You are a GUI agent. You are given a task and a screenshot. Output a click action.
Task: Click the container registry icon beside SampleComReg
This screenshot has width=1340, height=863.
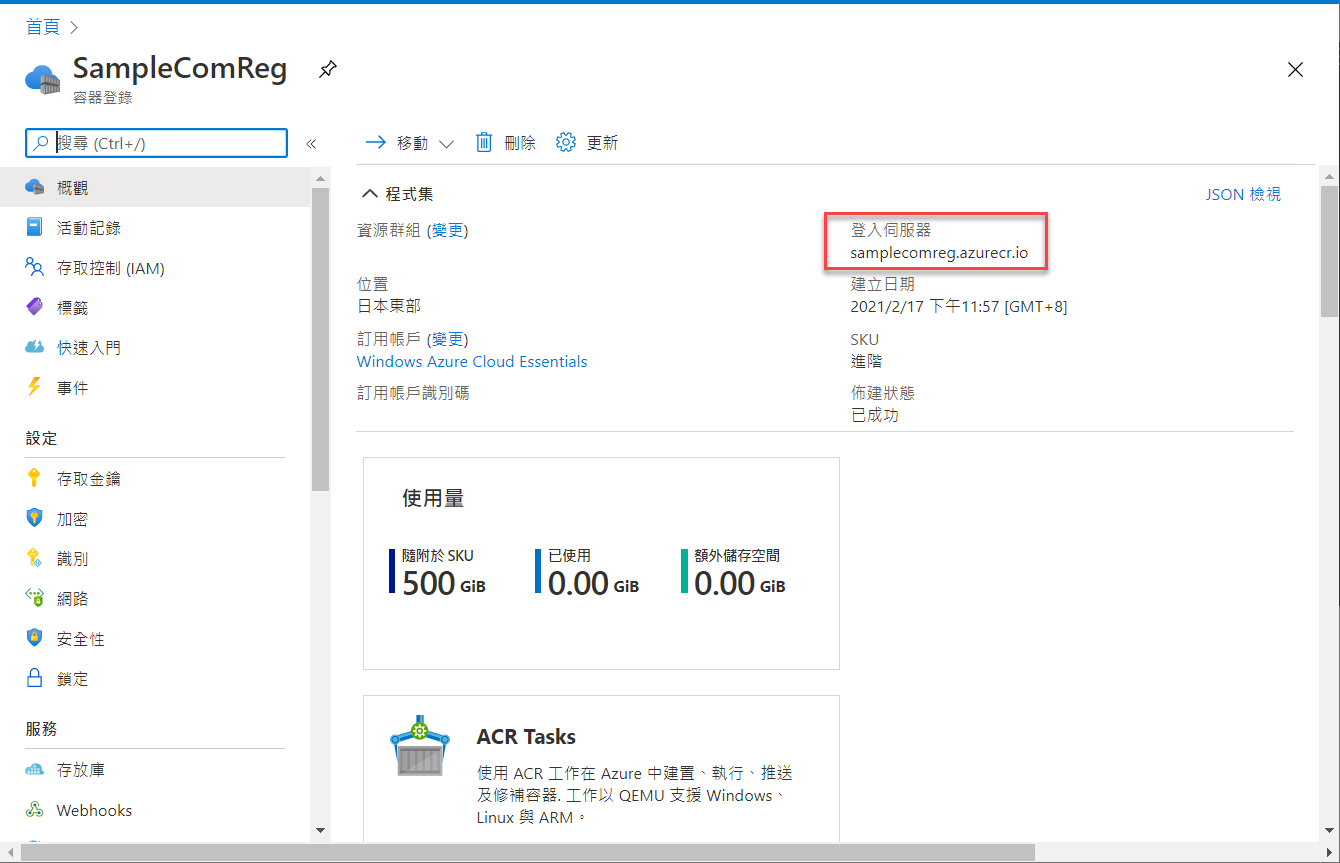[x=43, y=79]
